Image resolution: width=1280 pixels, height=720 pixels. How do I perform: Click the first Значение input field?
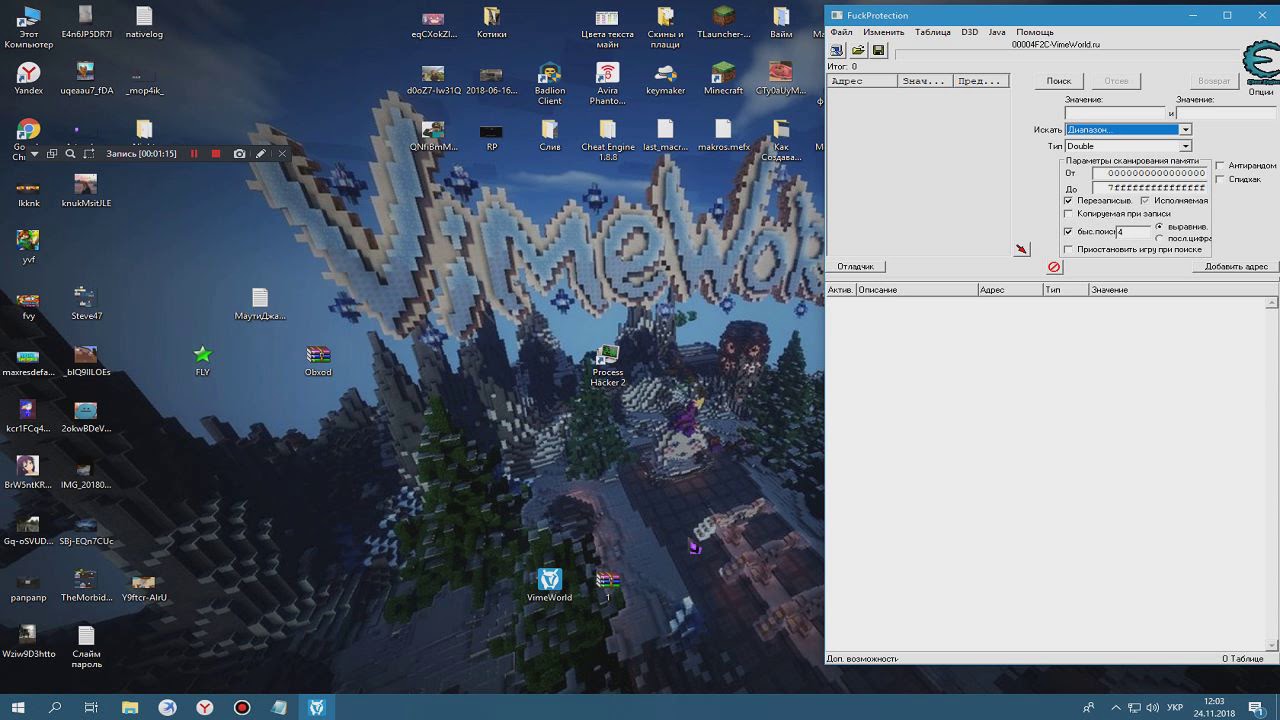click(x=1116, y=113)
